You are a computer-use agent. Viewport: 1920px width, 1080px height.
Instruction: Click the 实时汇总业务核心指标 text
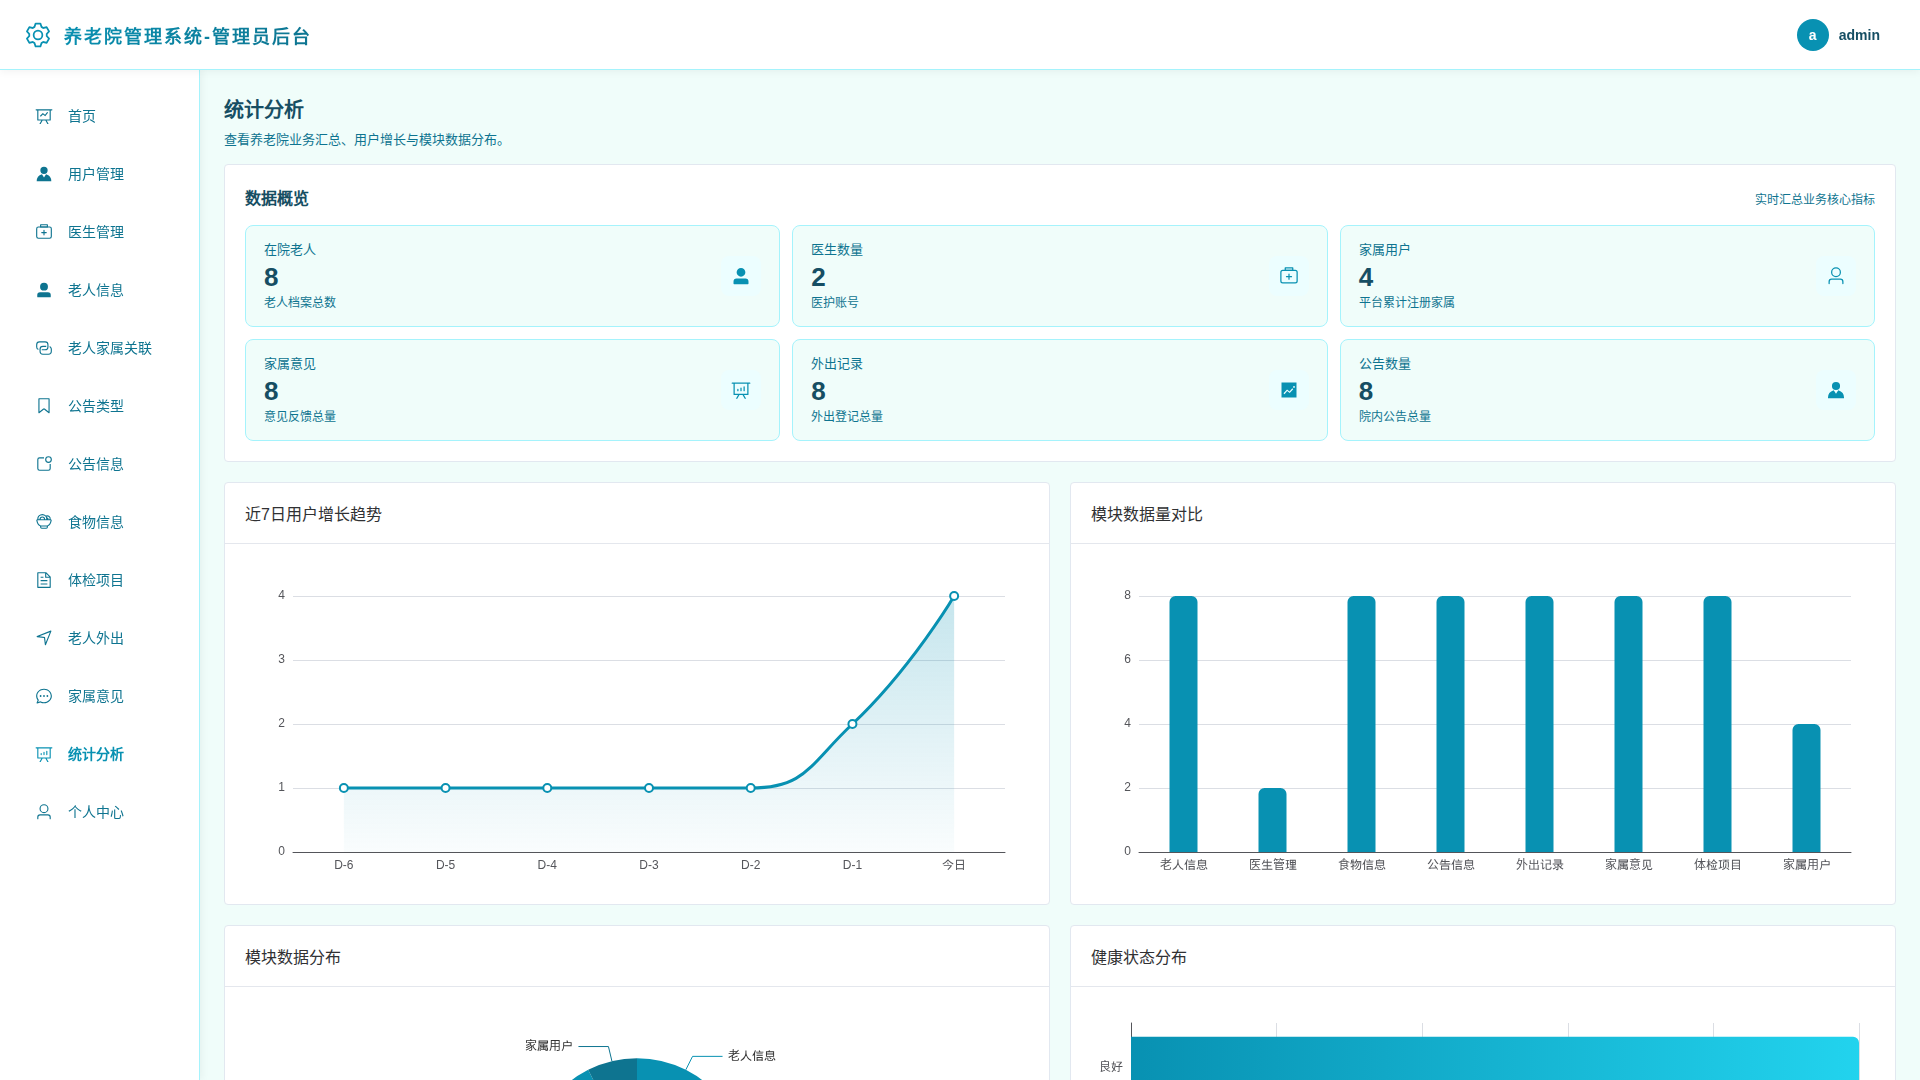[1815, 199]
